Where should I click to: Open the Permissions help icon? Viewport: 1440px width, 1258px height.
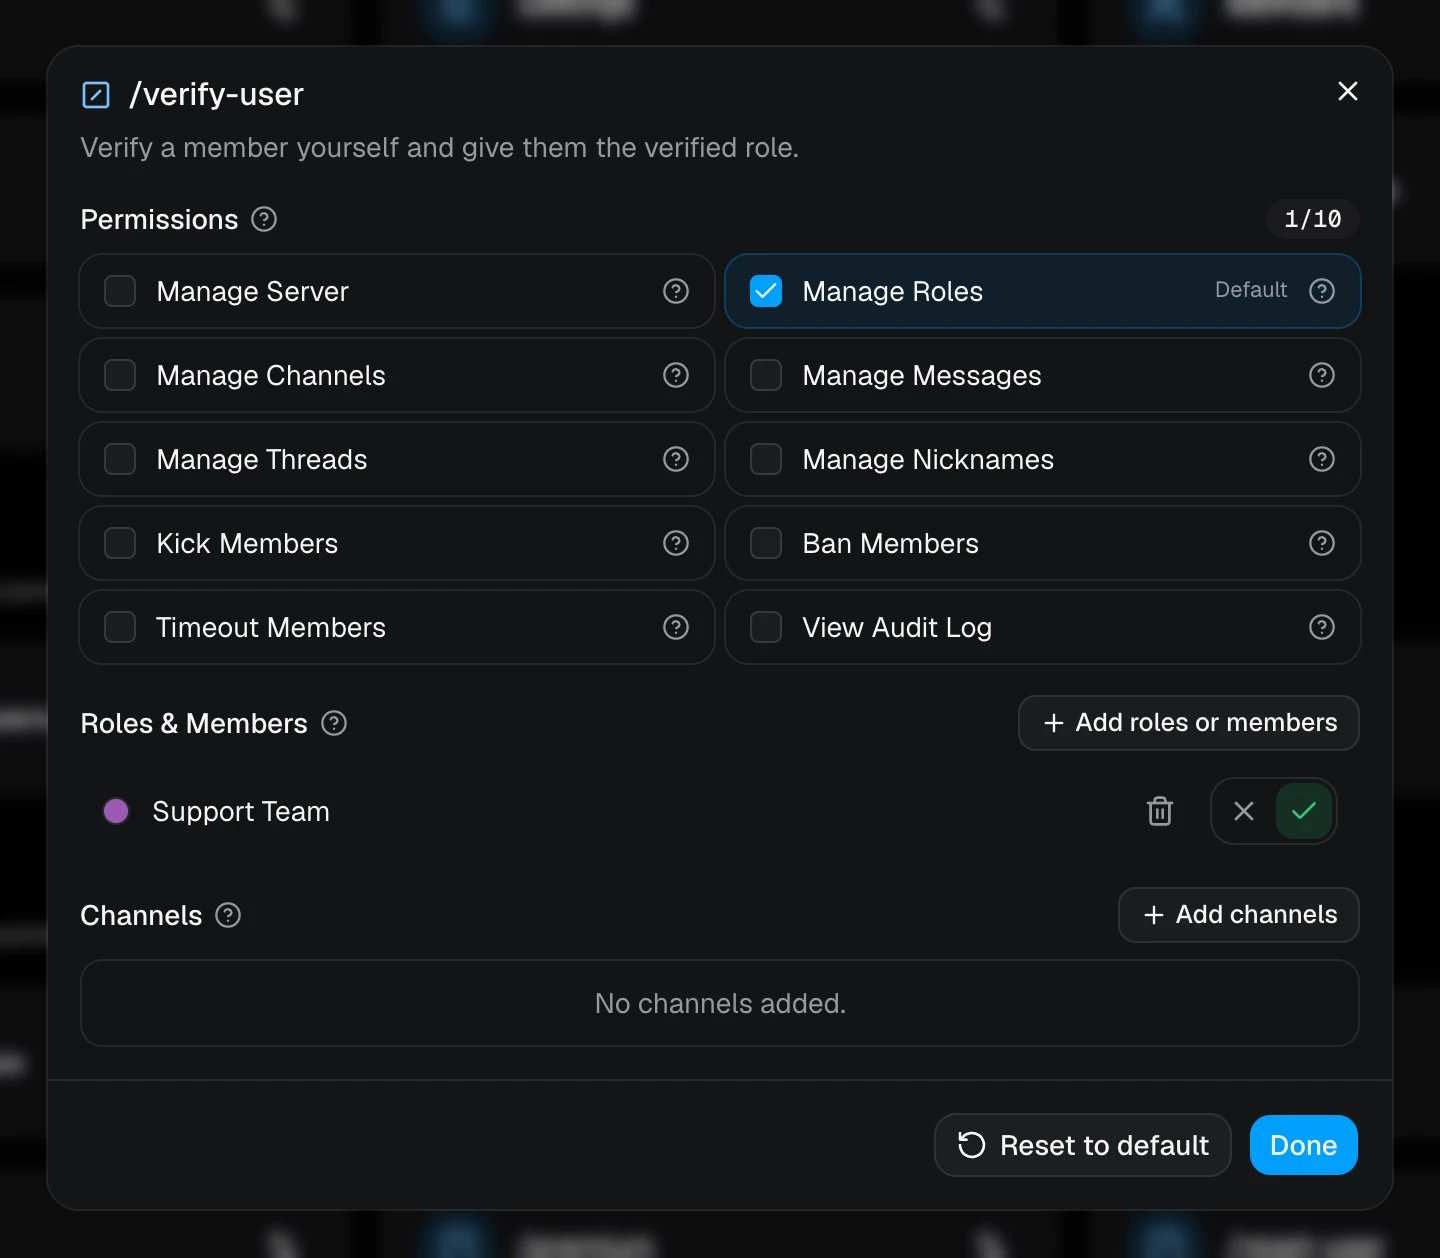point(264,219)
